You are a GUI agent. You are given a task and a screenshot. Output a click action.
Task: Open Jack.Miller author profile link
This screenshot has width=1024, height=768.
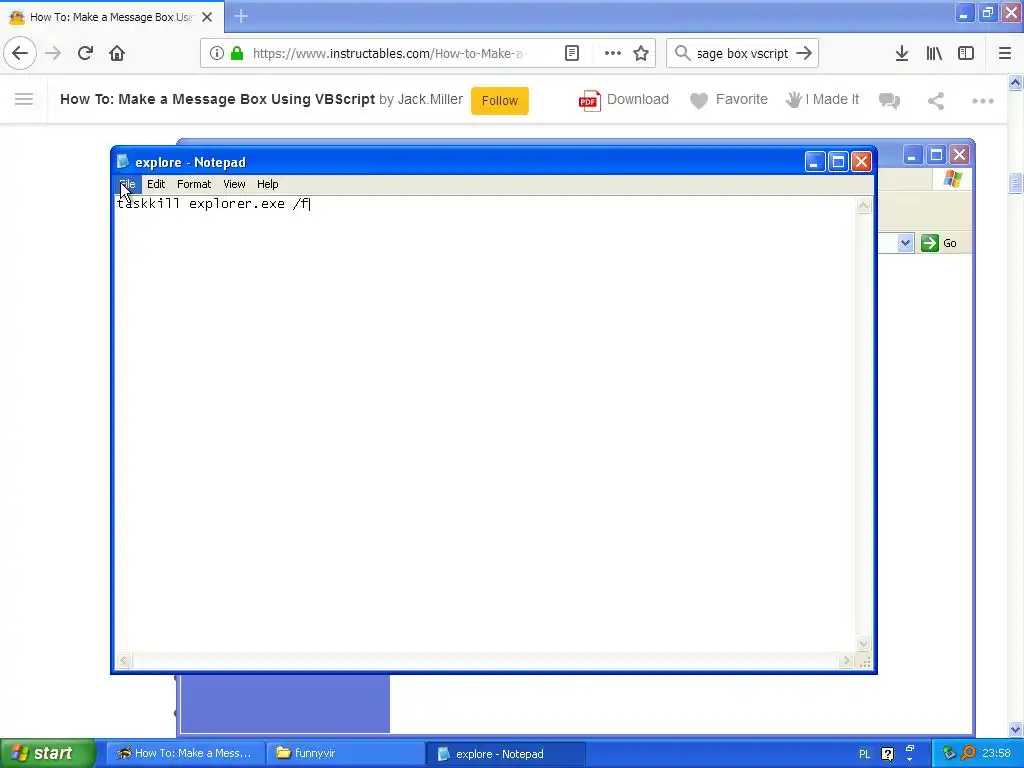pyautogui.click(x=430, y=99)
